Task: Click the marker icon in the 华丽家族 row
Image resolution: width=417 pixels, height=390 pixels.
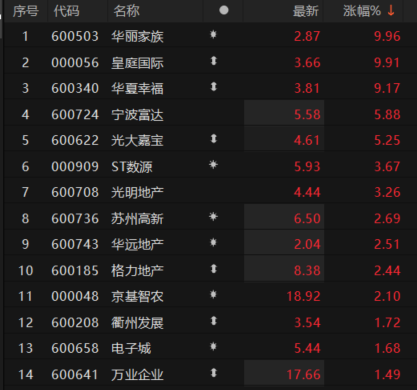Action: coord(213,34)
